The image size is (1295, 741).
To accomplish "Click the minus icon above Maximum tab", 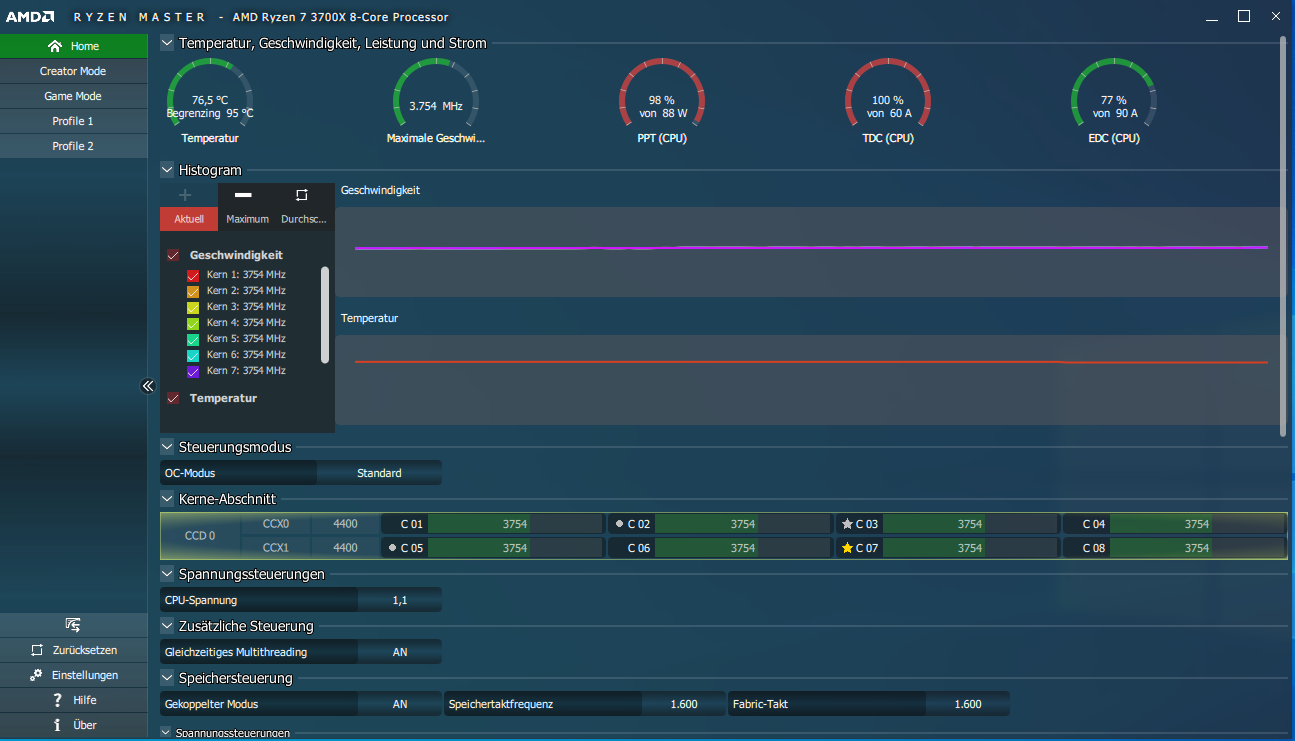I will click(x=243, y=195).
